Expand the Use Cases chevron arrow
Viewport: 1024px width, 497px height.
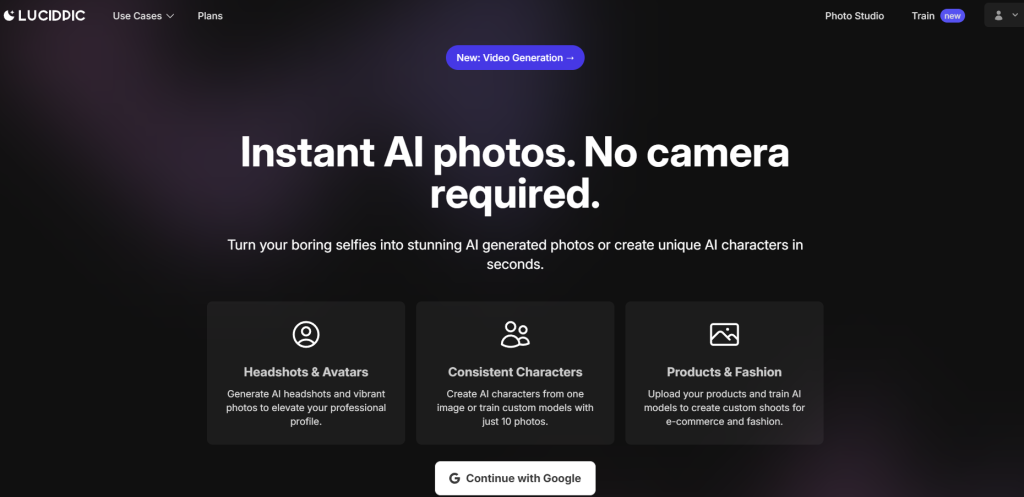[x=170, y=16]
